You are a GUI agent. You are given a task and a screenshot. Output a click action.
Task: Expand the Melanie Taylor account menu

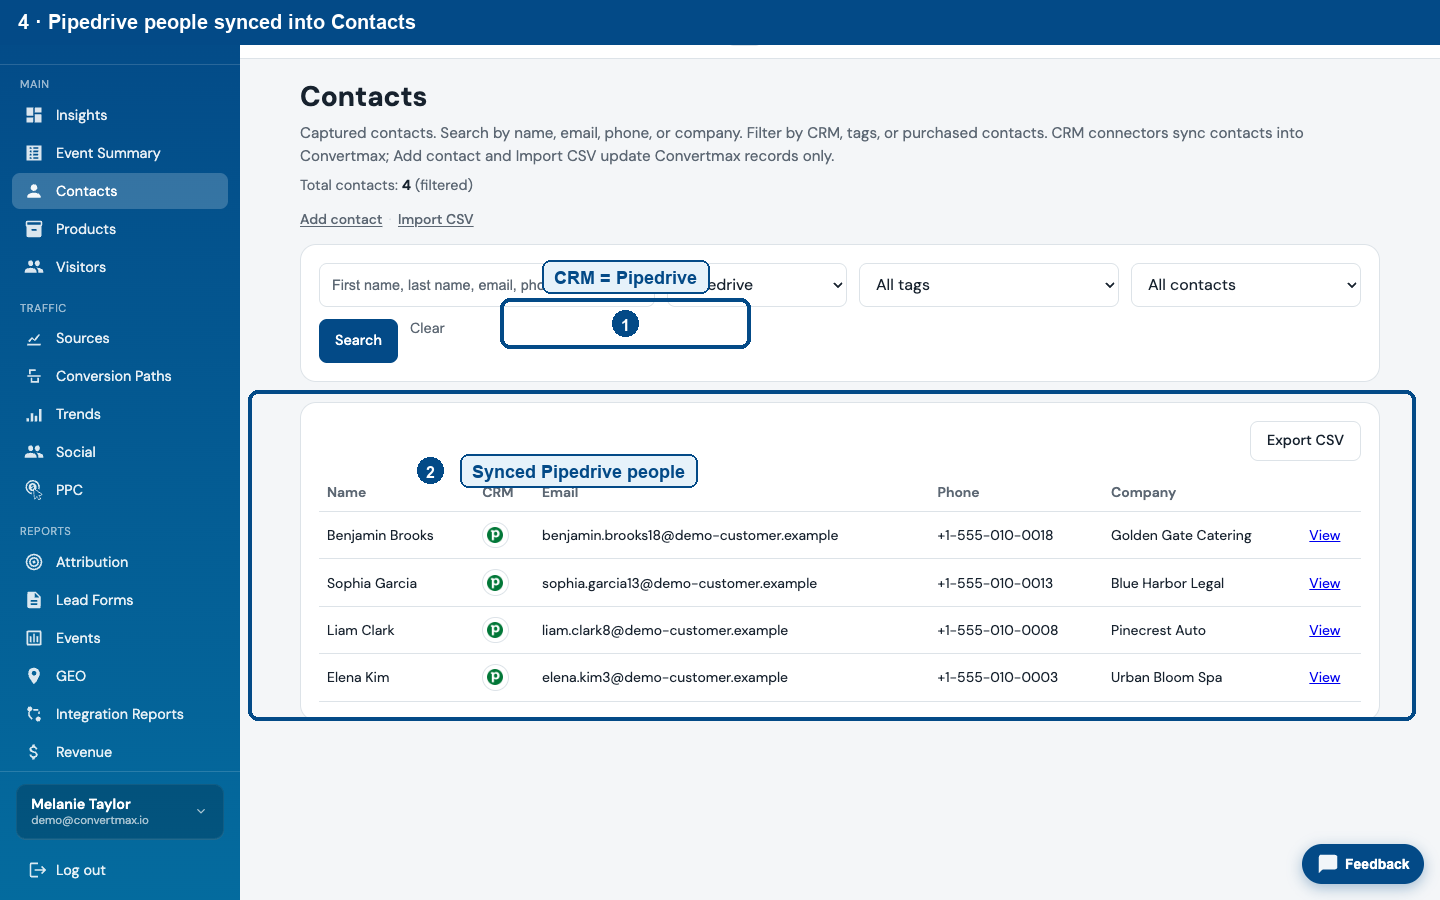[x=120, y=811]
